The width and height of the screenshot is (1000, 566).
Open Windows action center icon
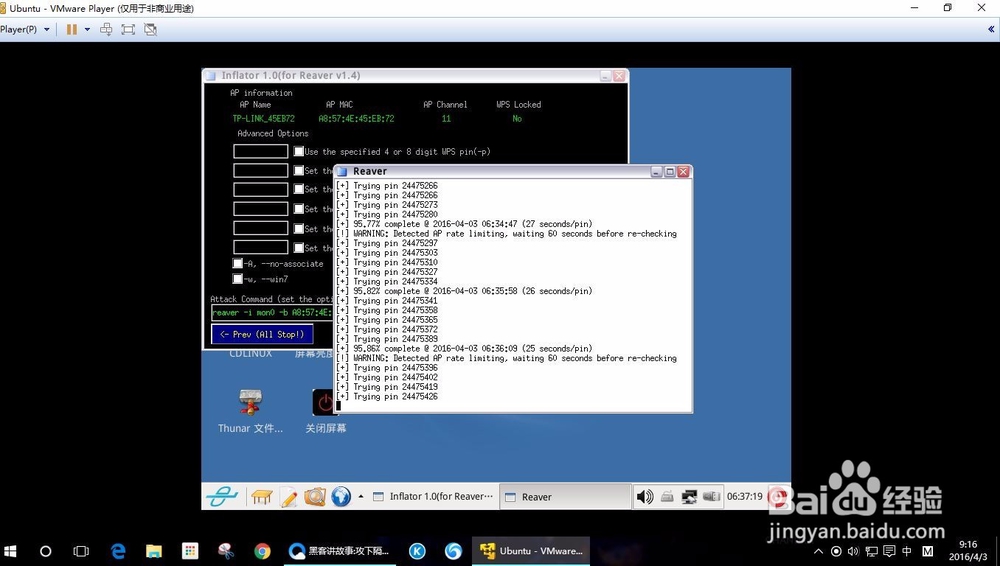(x=889, y=551)
